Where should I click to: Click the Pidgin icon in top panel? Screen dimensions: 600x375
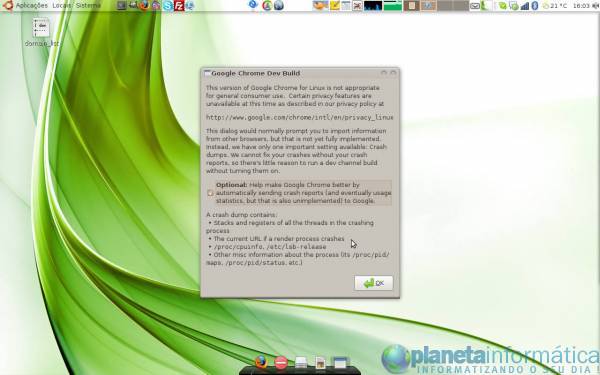[x=156, y=5]
